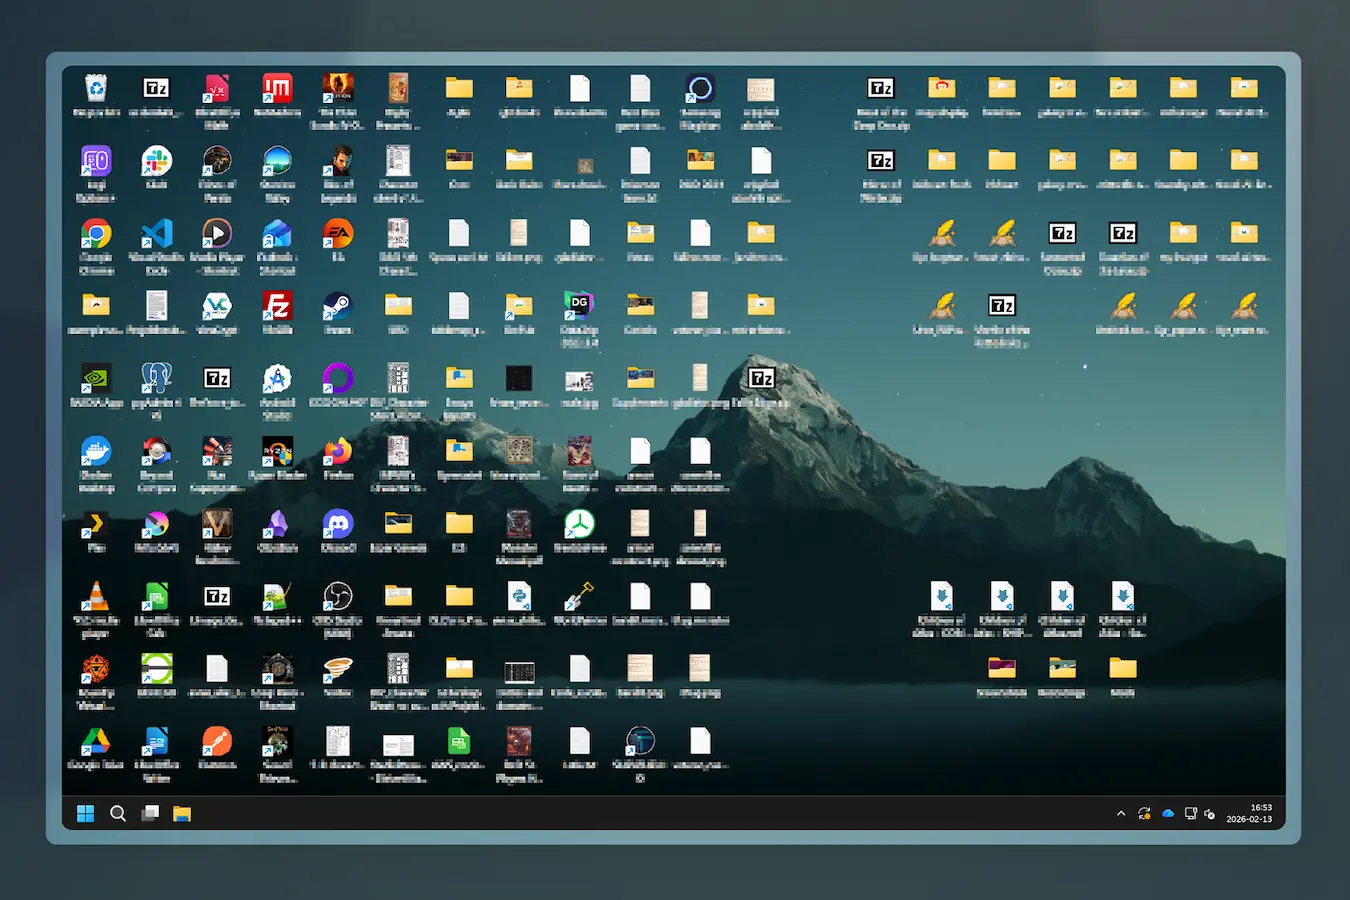The width and height of the screenshot is (1350, 900).
Task: Launch the Notepad++ shortcut
Action: click(x=277, y=596)
